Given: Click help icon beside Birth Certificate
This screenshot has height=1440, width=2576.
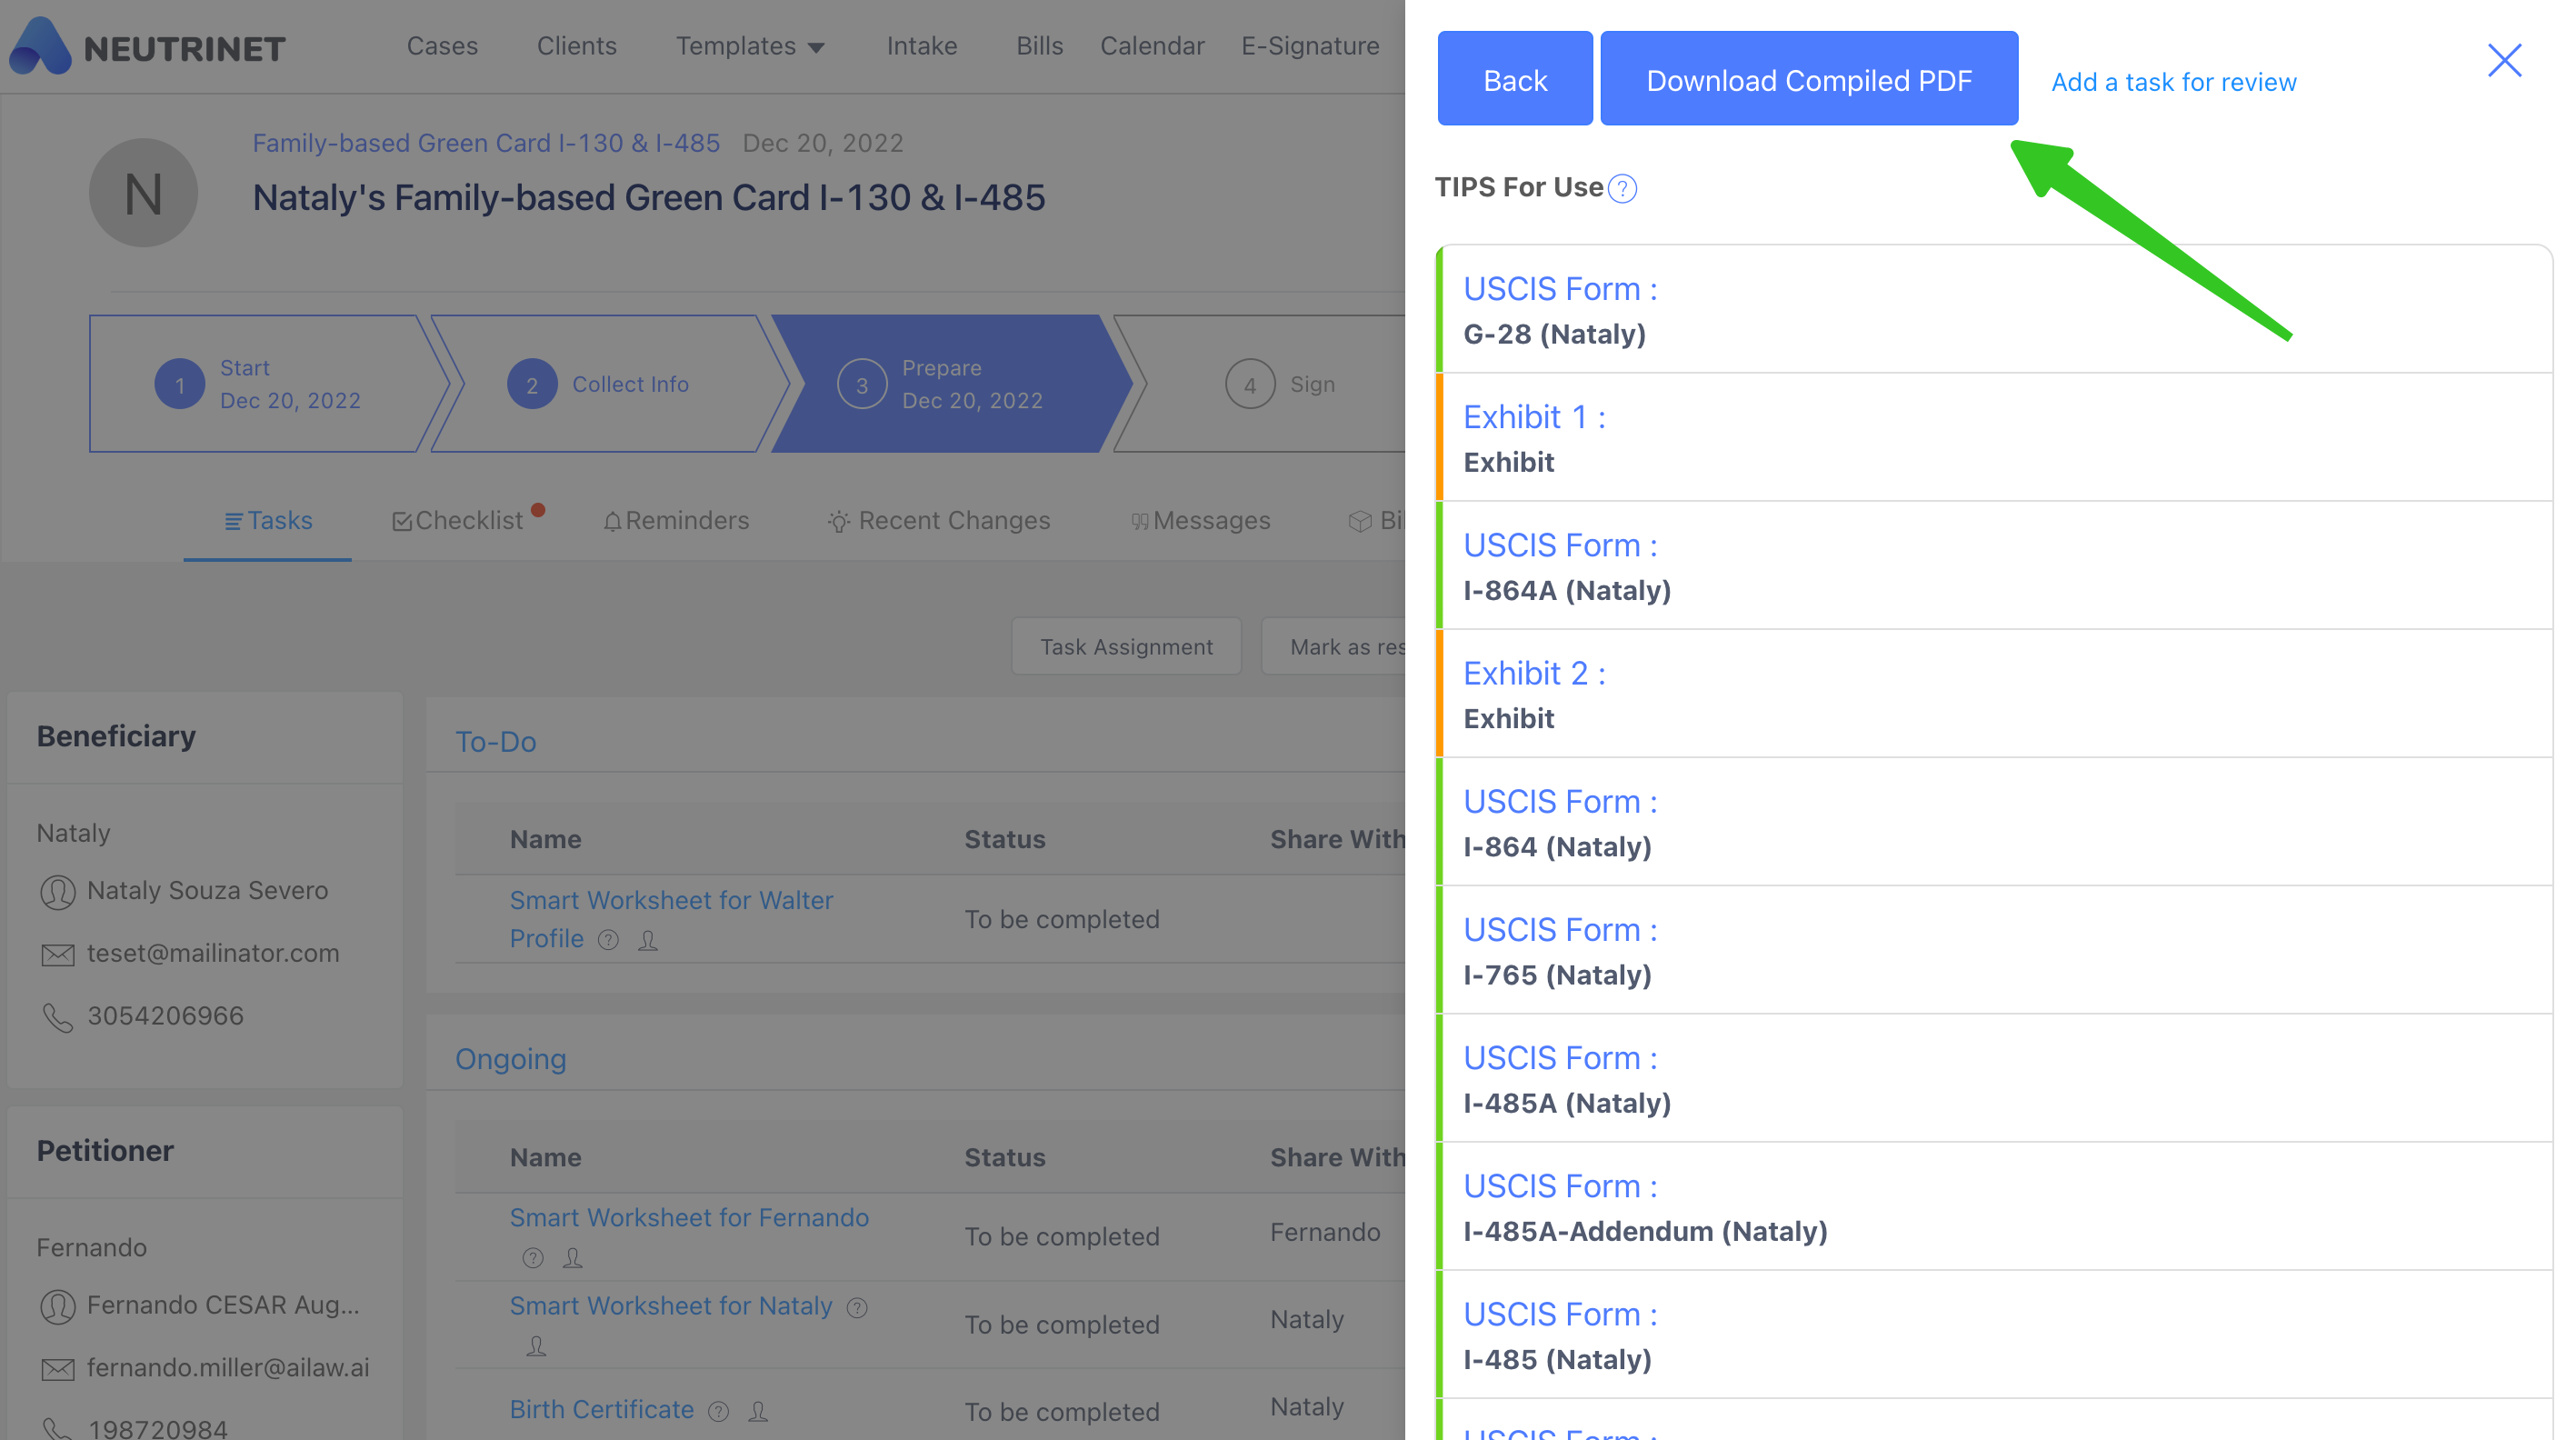Looking at the screenshot, I should (718, 1411).
